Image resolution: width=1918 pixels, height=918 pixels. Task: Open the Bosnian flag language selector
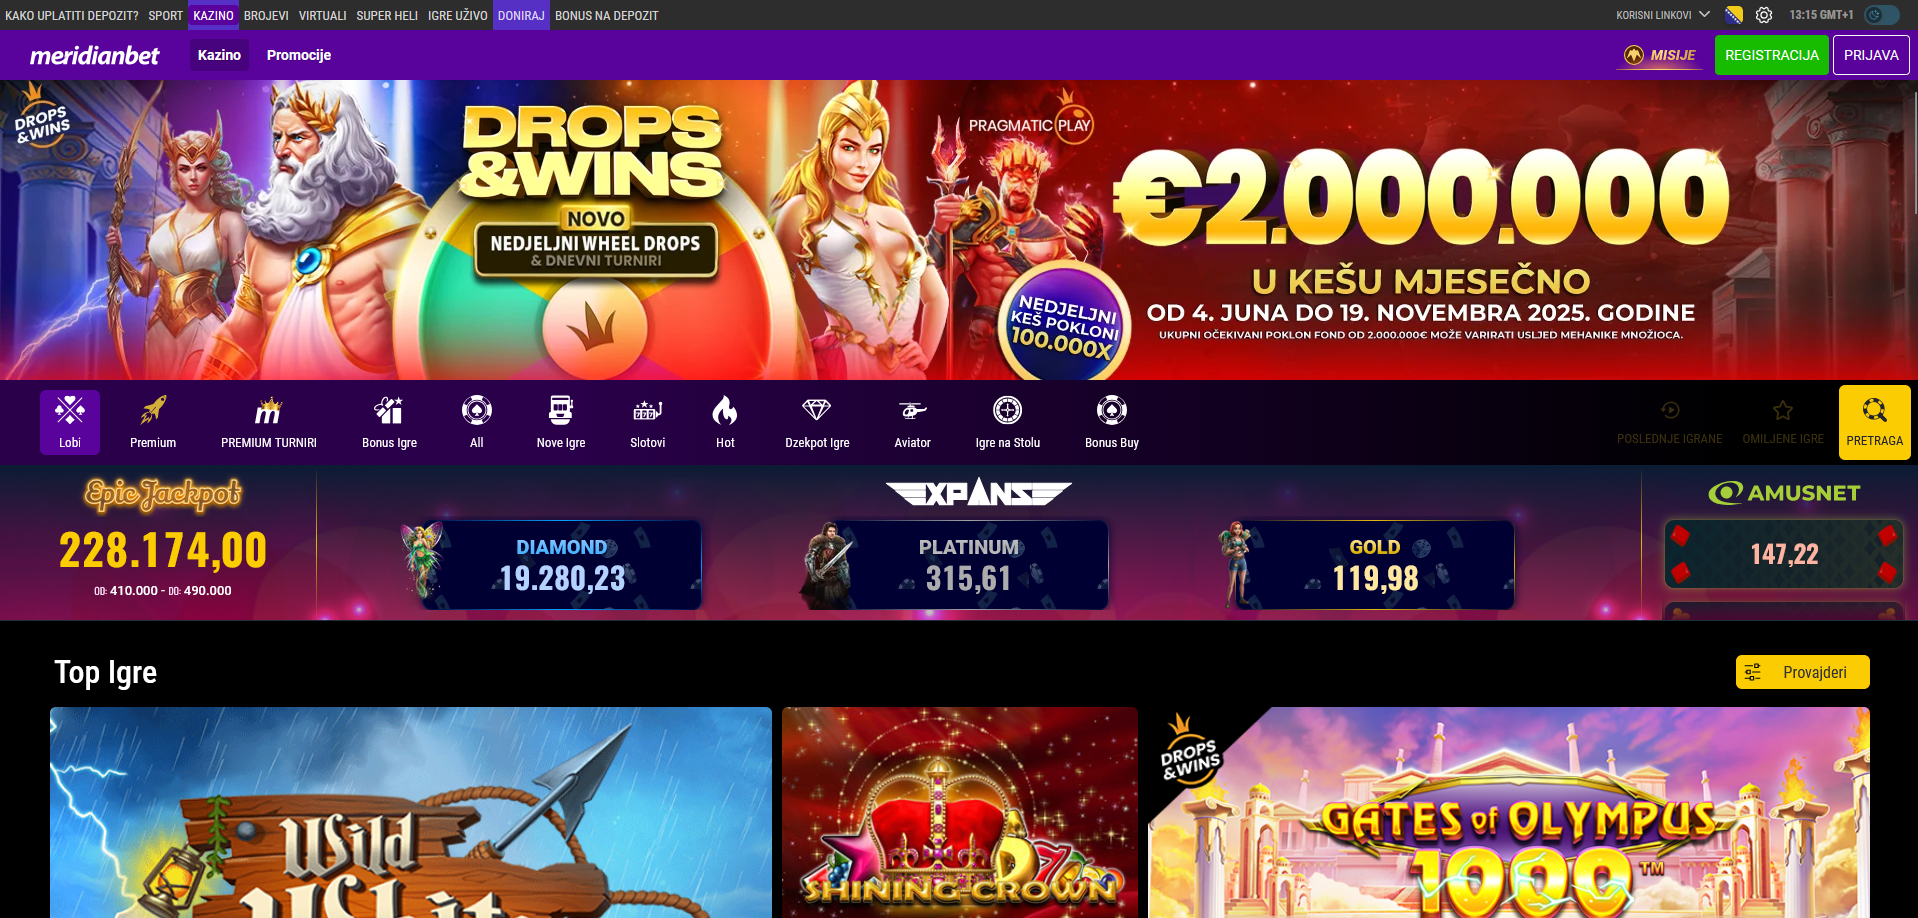[x=1734, y=15]
